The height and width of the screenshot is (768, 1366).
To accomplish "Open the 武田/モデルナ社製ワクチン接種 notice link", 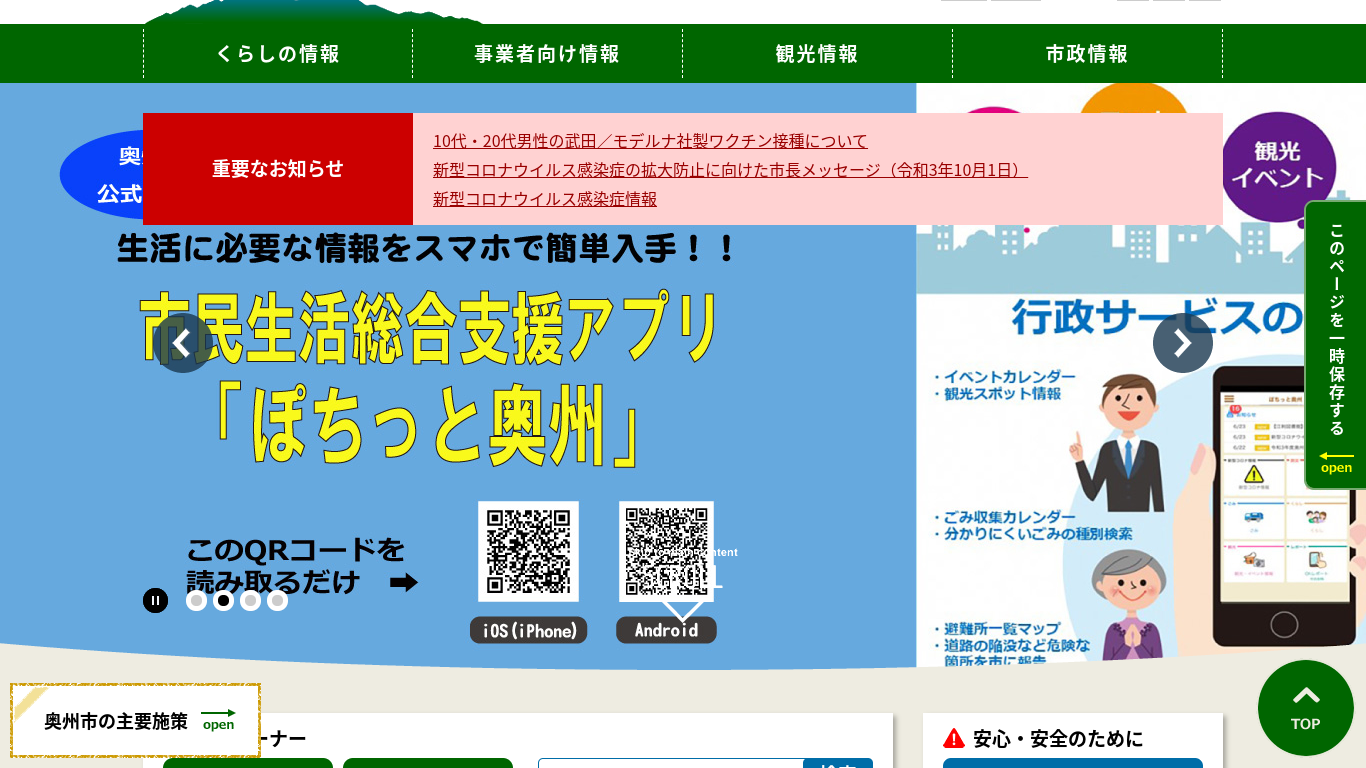I will click(650, 141).
